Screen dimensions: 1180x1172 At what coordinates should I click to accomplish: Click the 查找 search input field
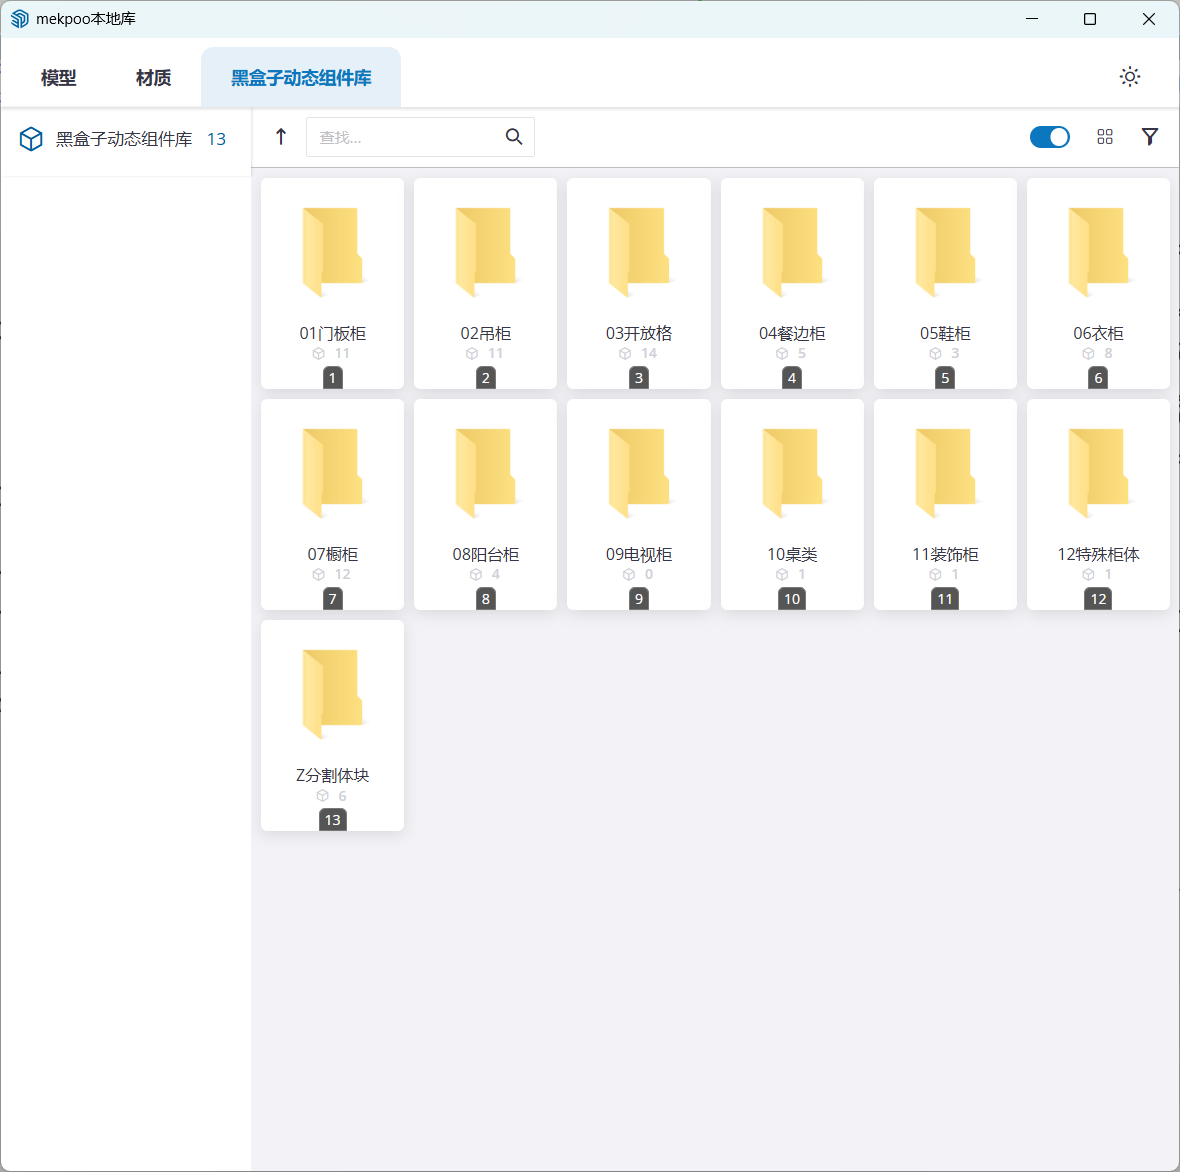point(405,137)
